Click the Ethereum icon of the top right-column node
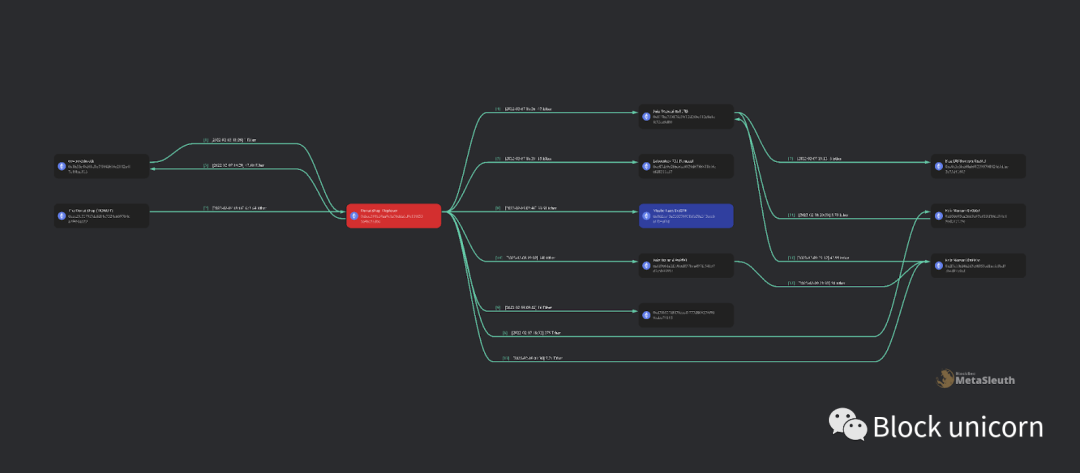Viewport: 1080px width, 473px height. coord(939,166)
